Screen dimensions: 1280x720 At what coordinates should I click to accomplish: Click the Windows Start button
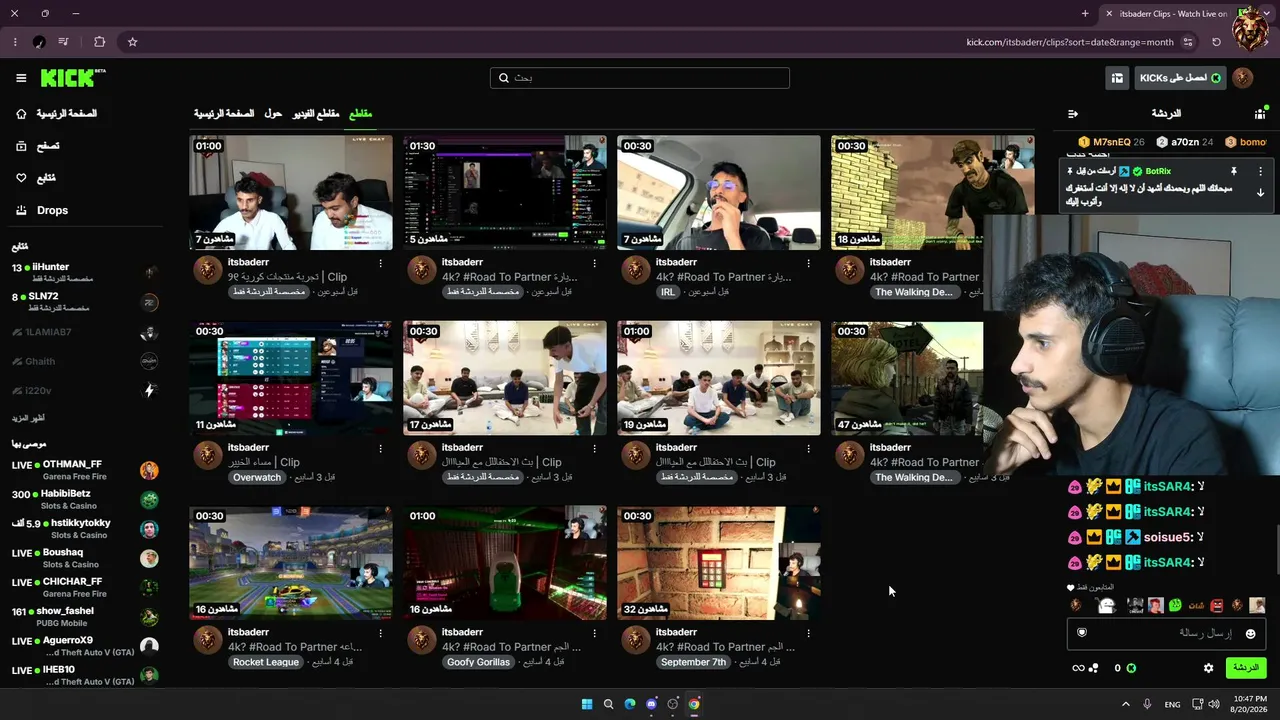(587, 704)
